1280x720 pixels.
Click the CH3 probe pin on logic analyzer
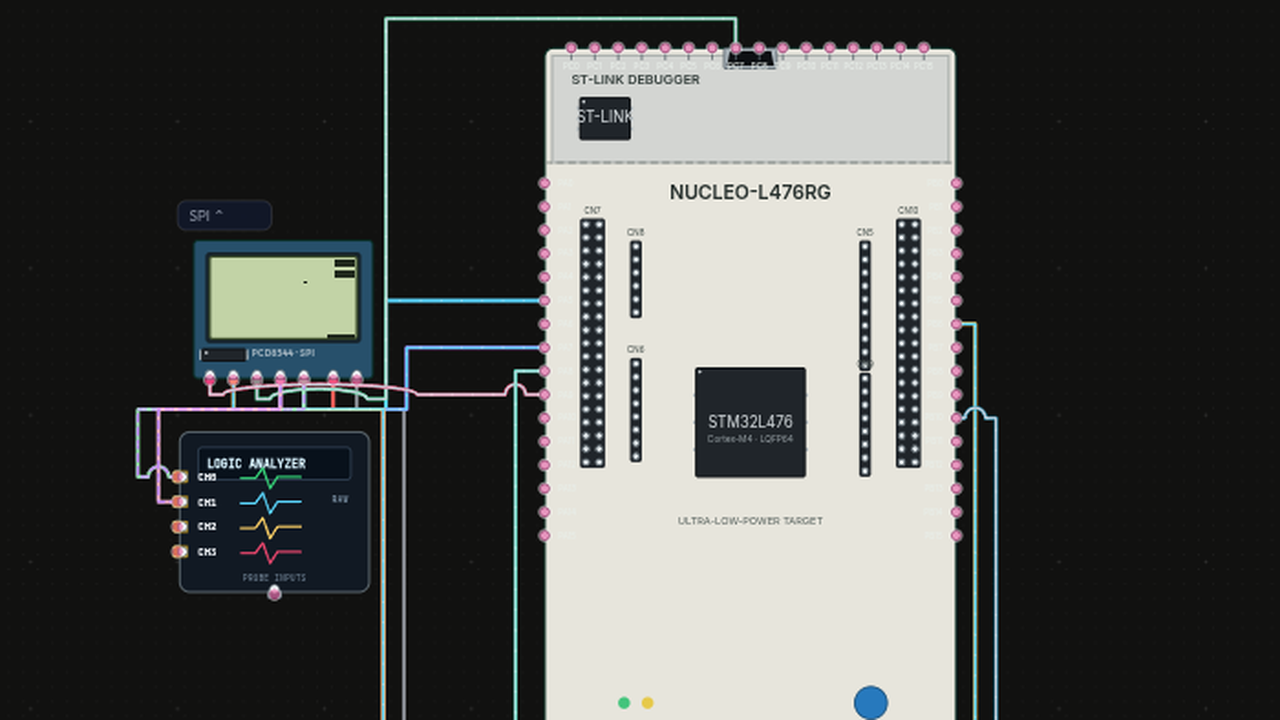[x=179, y=552]
